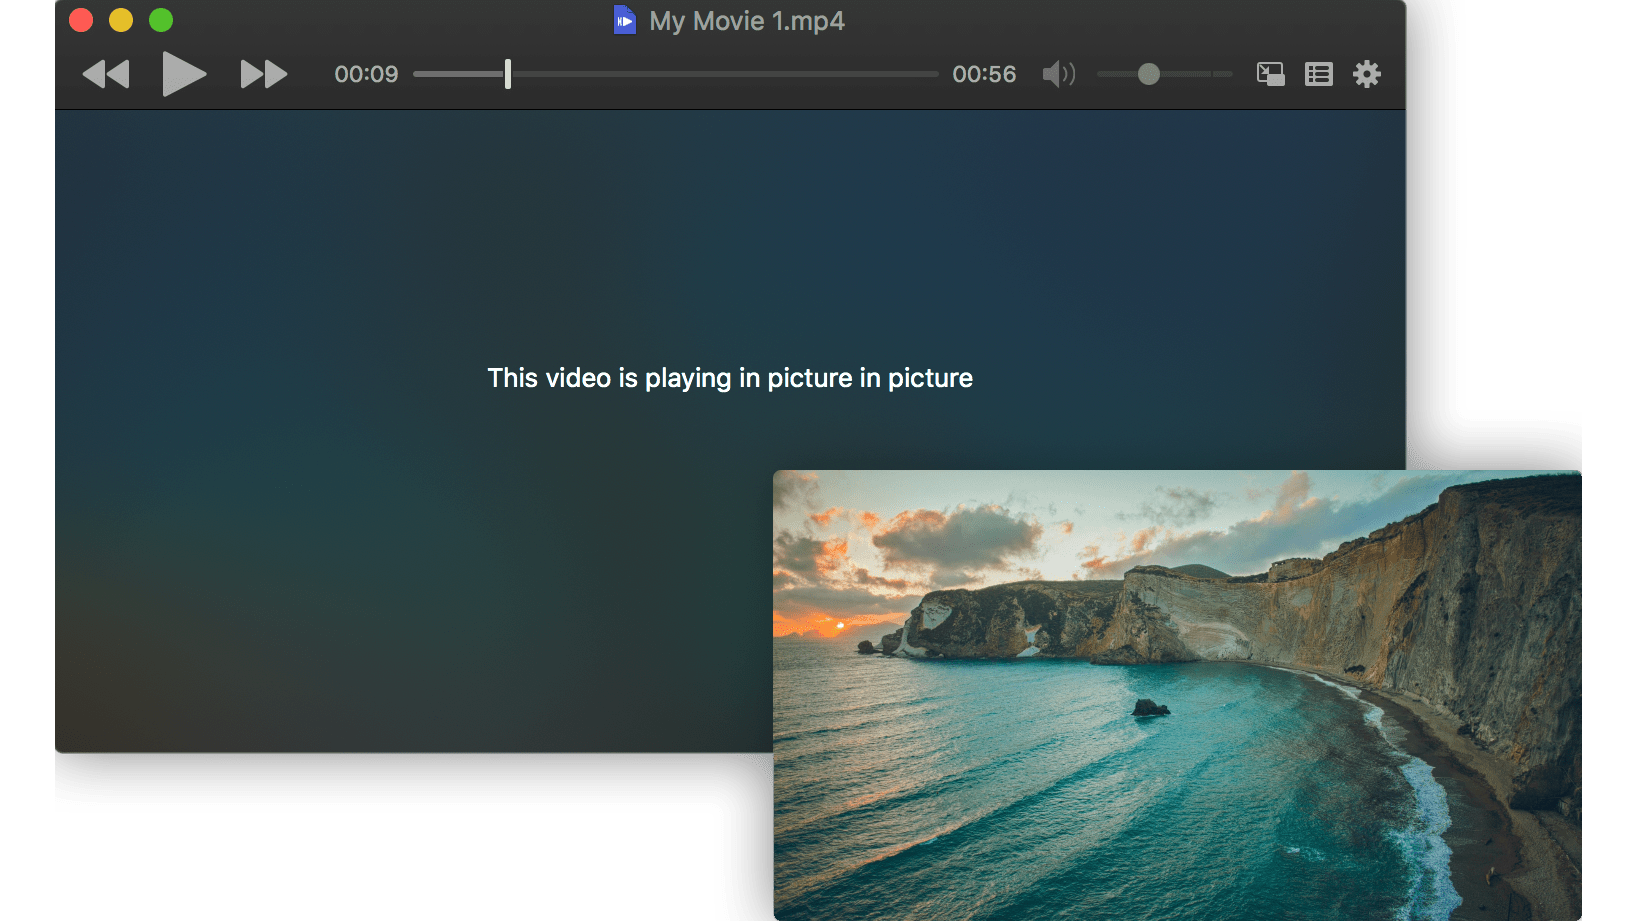The width and height of the screenshot is (1637, 921).
Task: Open settings via the gear icon
Action: click(1367, 74)
